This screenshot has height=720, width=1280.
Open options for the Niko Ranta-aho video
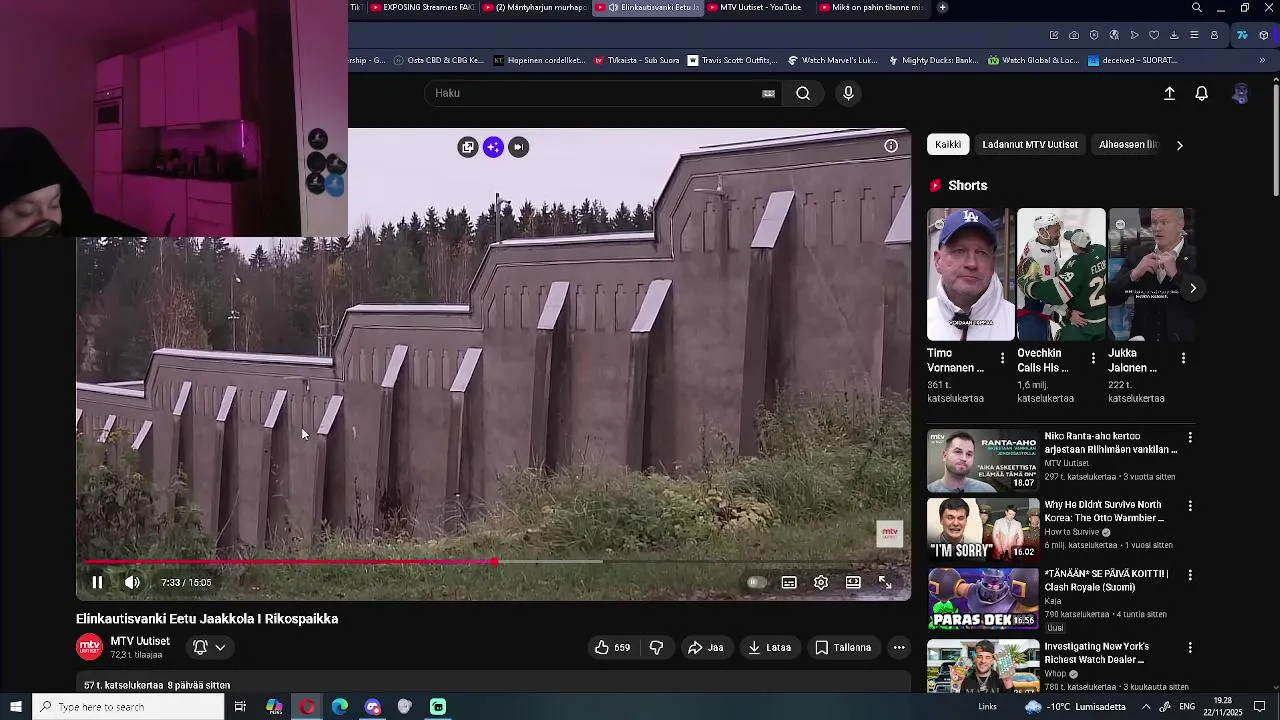[1190, 438]
